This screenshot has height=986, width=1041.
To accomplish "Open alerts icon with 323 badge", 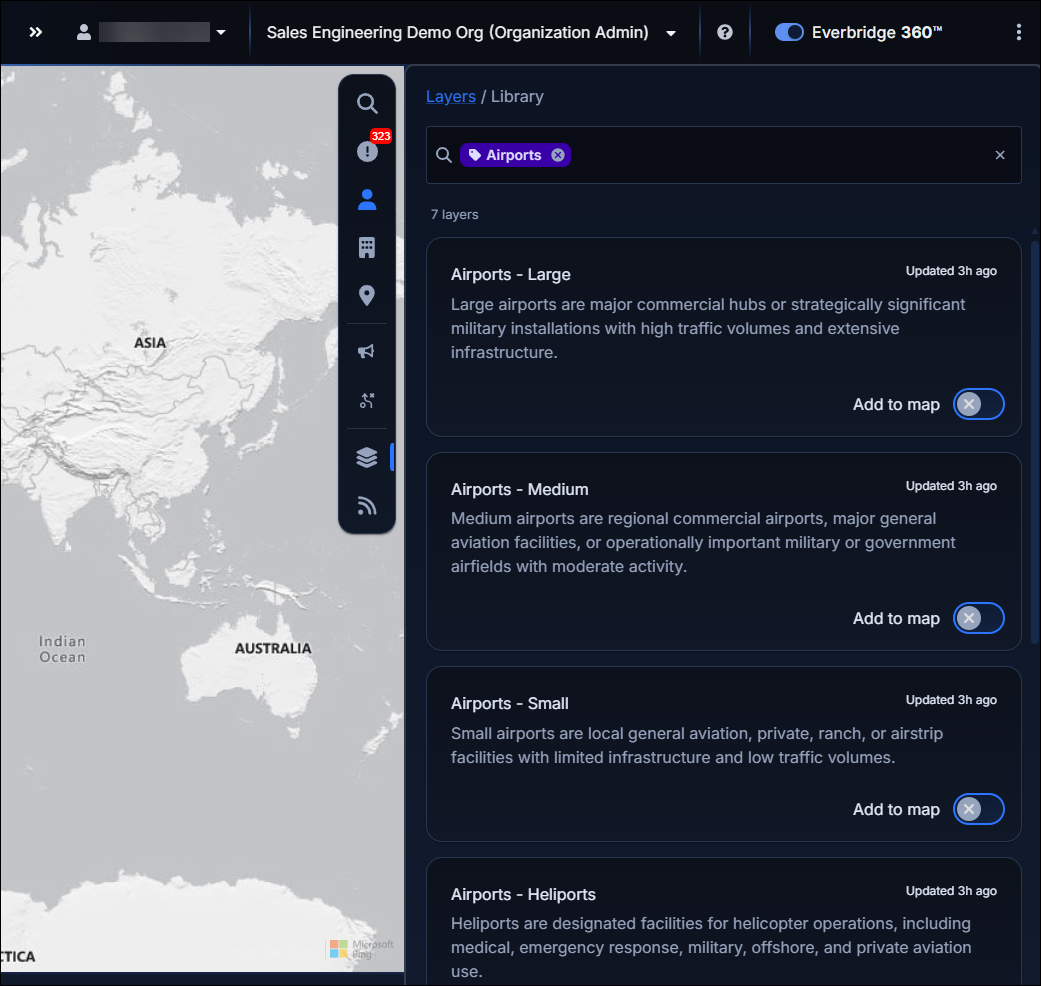I will click(367, 151).
